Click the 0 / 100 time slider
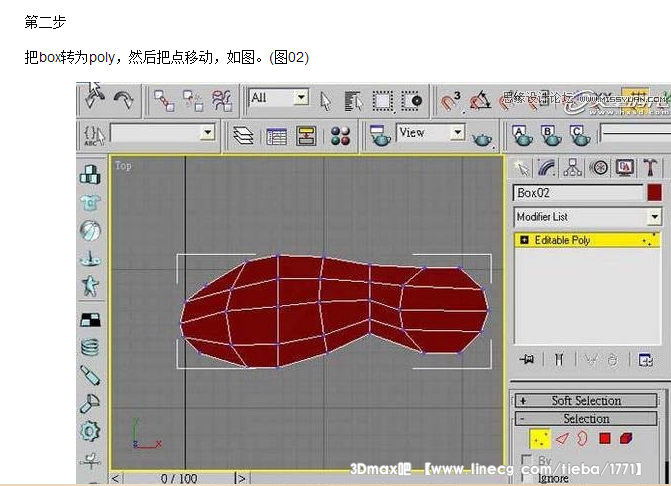Viewport: 671px width, 486px height. coord(179,478)
